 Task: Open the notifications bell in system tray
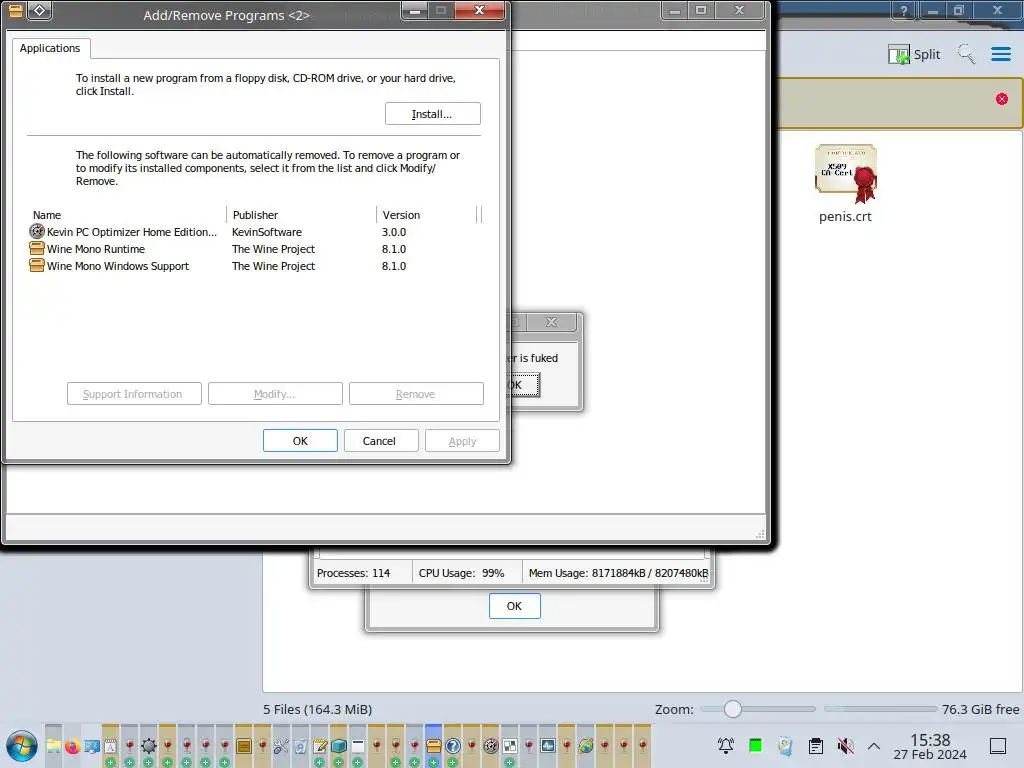(x=726, y=745)
